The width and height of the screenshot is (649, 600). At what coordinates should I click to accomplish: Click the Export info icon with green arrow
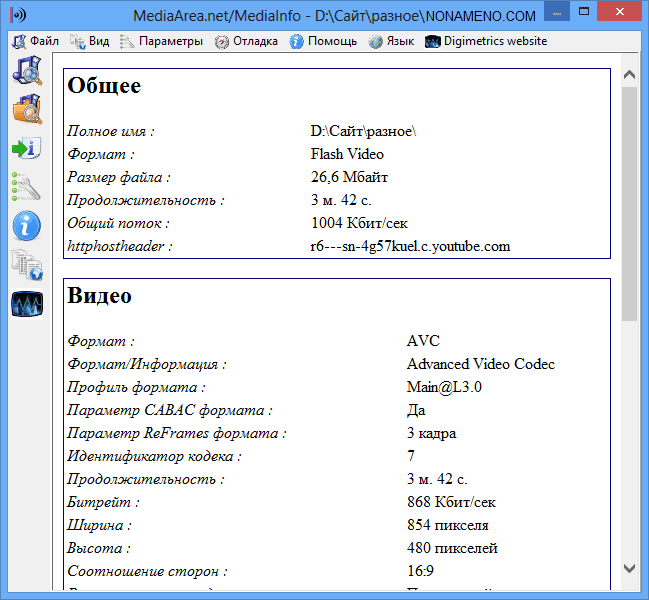coord(27,148)
